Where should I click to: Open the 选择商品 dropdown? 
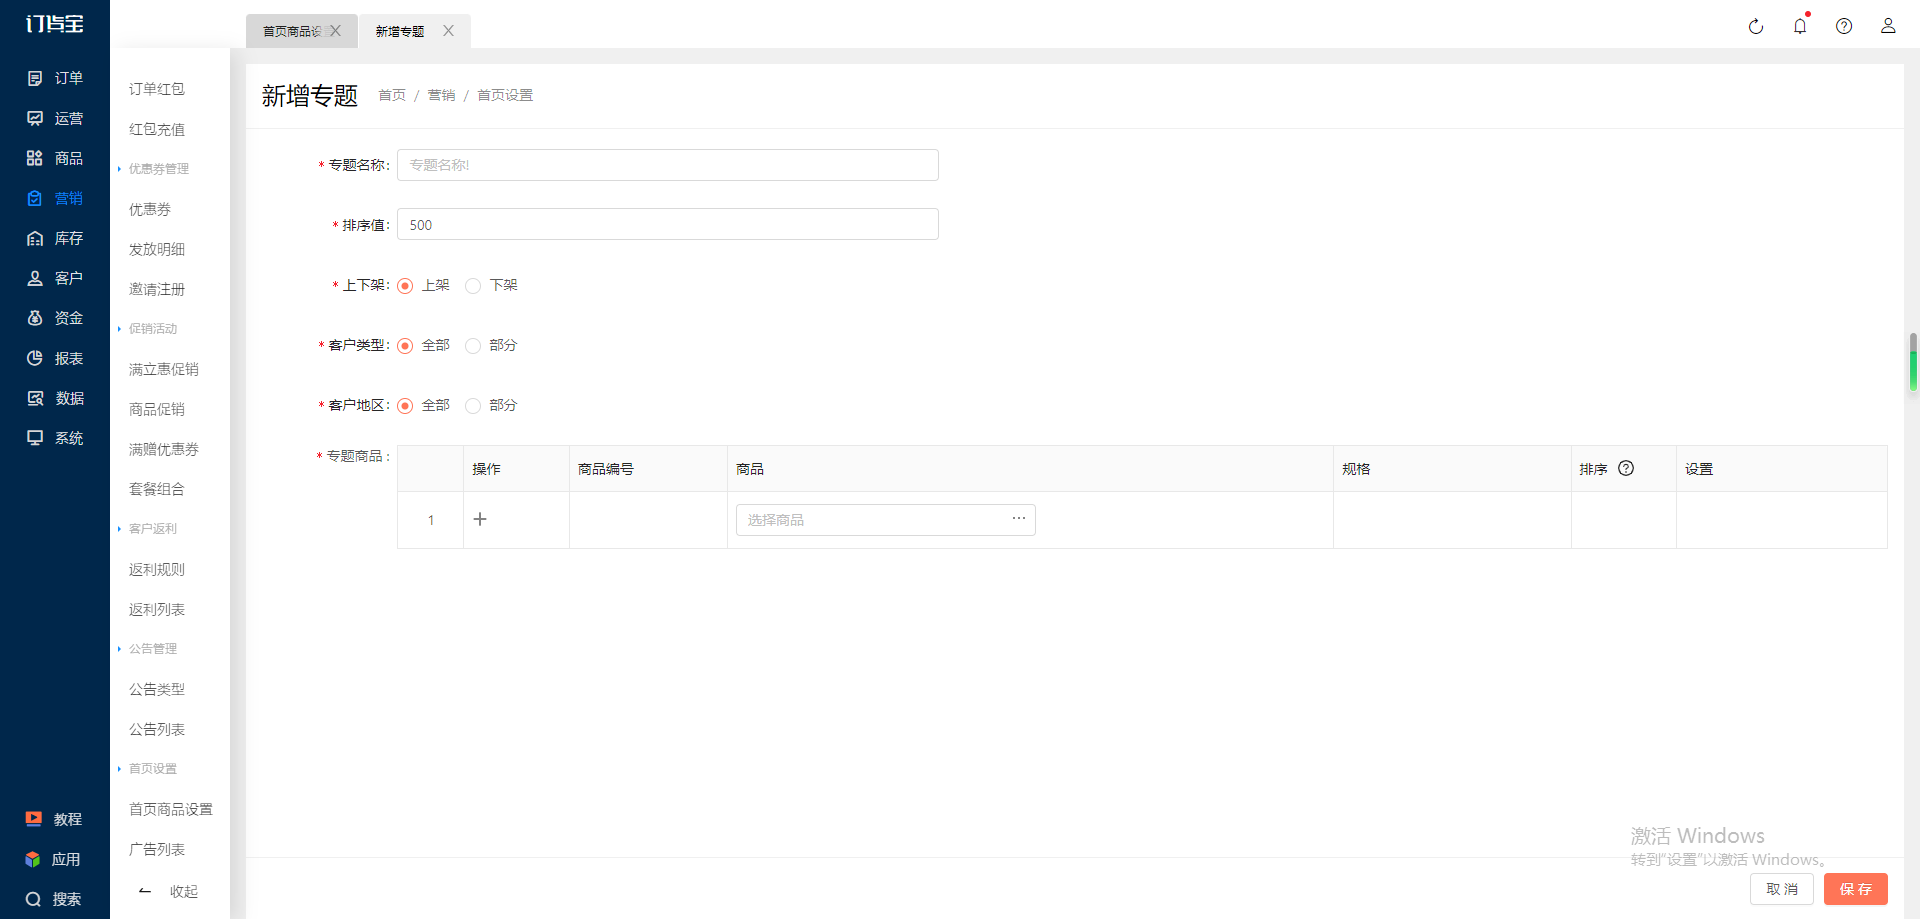(885, 520)
